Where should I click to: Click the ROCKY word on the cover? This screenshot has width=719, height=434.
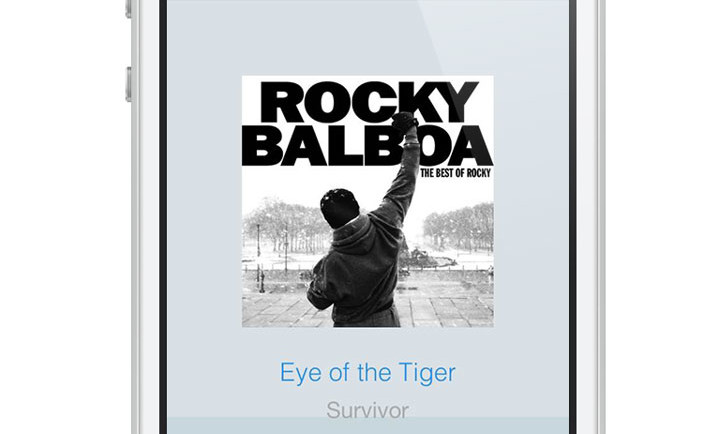click(369, 102)
